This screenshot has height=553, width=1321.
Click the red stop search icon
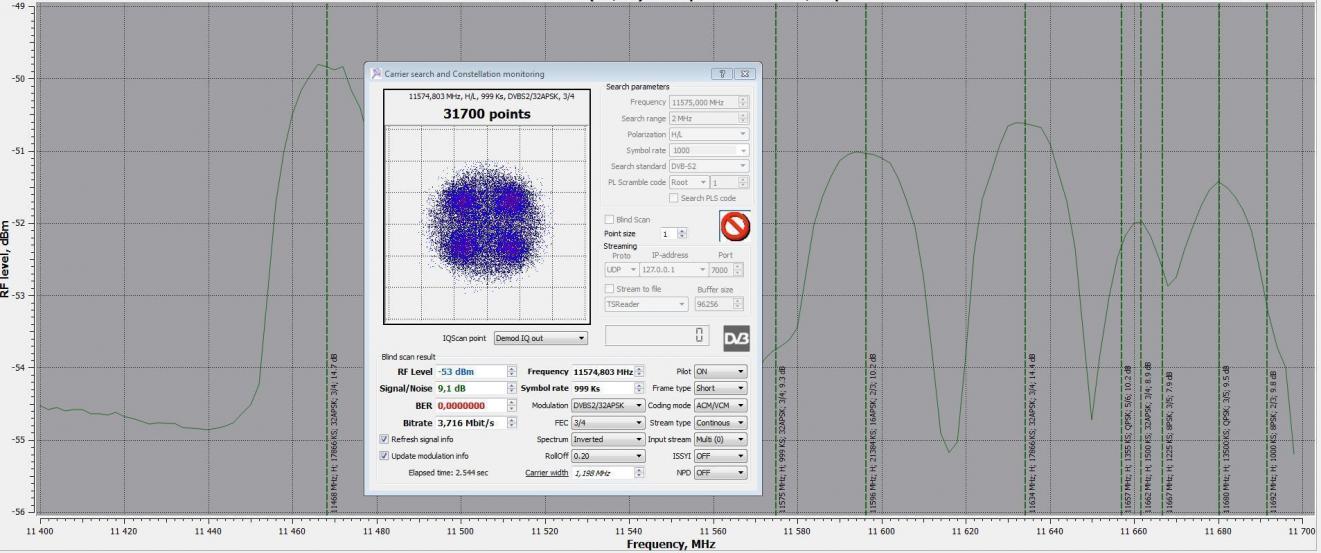735,226
